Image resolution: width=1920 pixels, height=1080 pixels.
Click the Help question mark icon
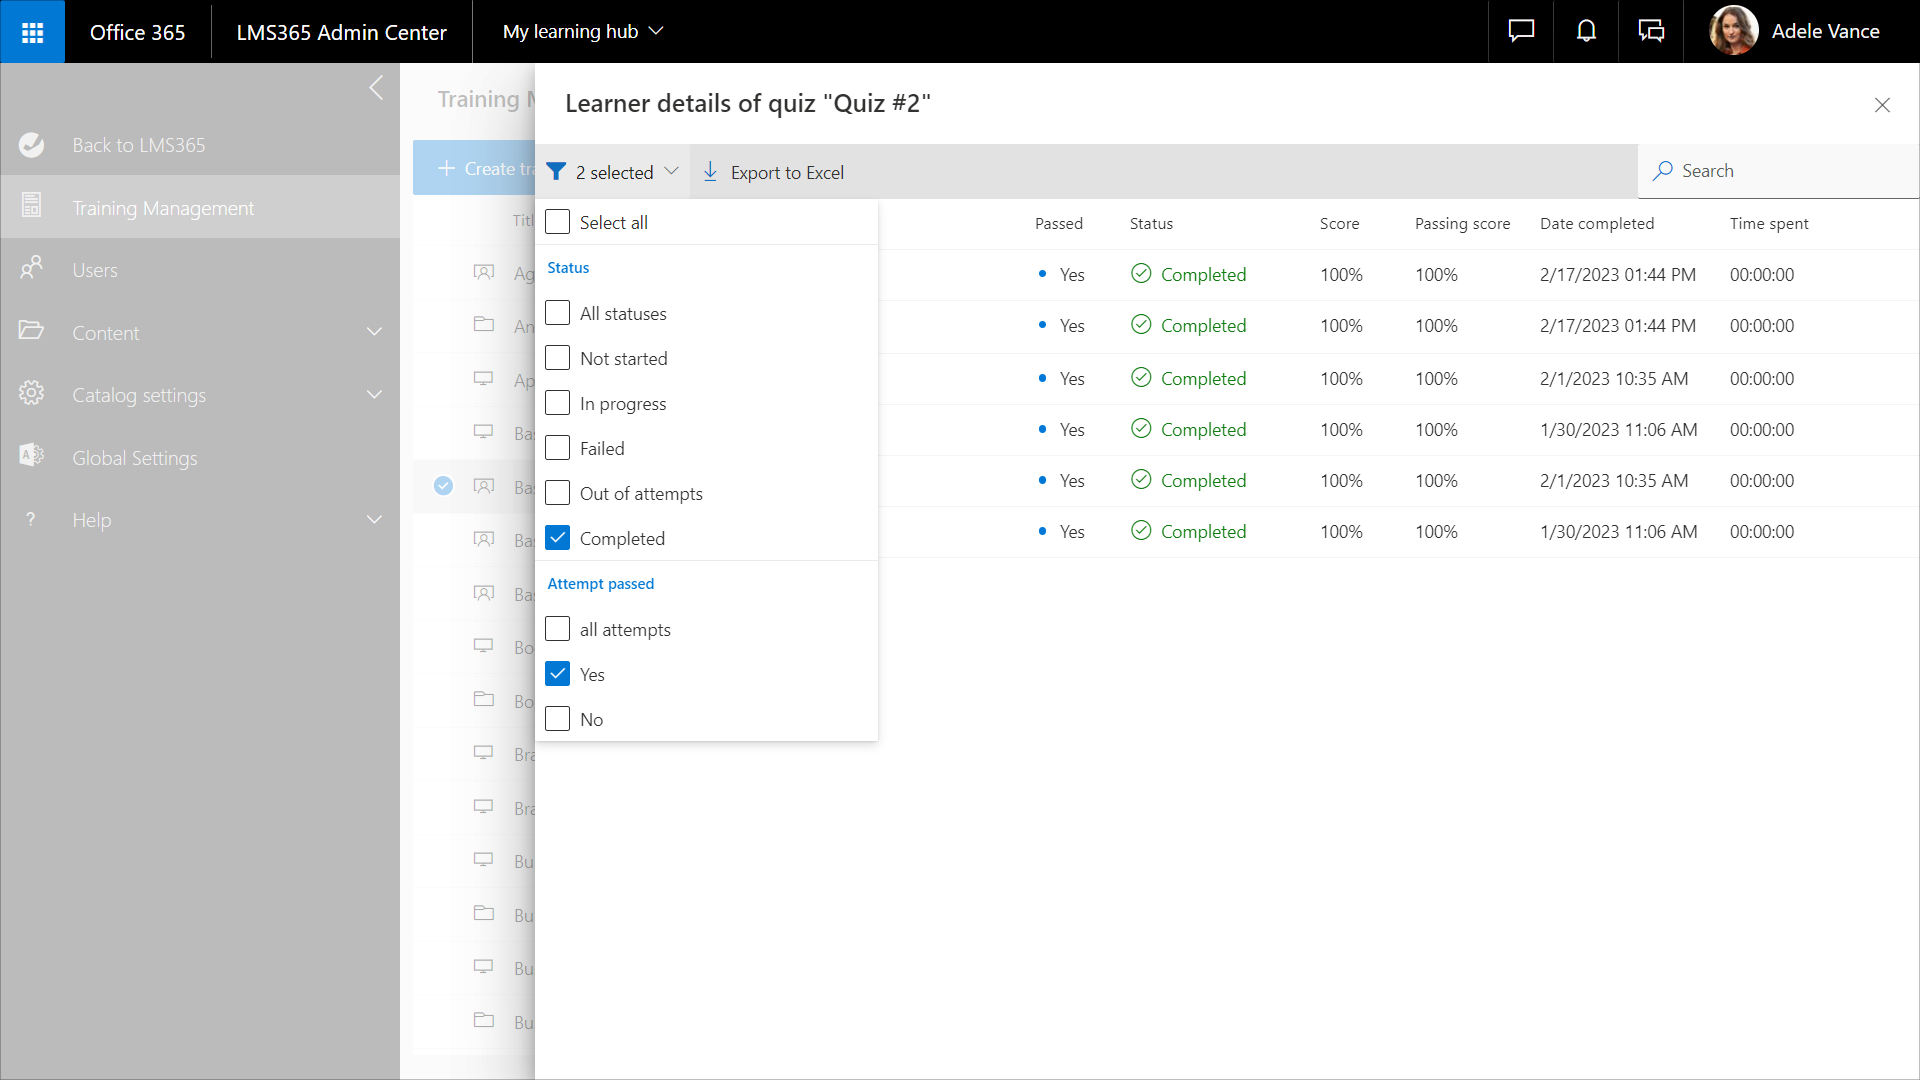31,519
